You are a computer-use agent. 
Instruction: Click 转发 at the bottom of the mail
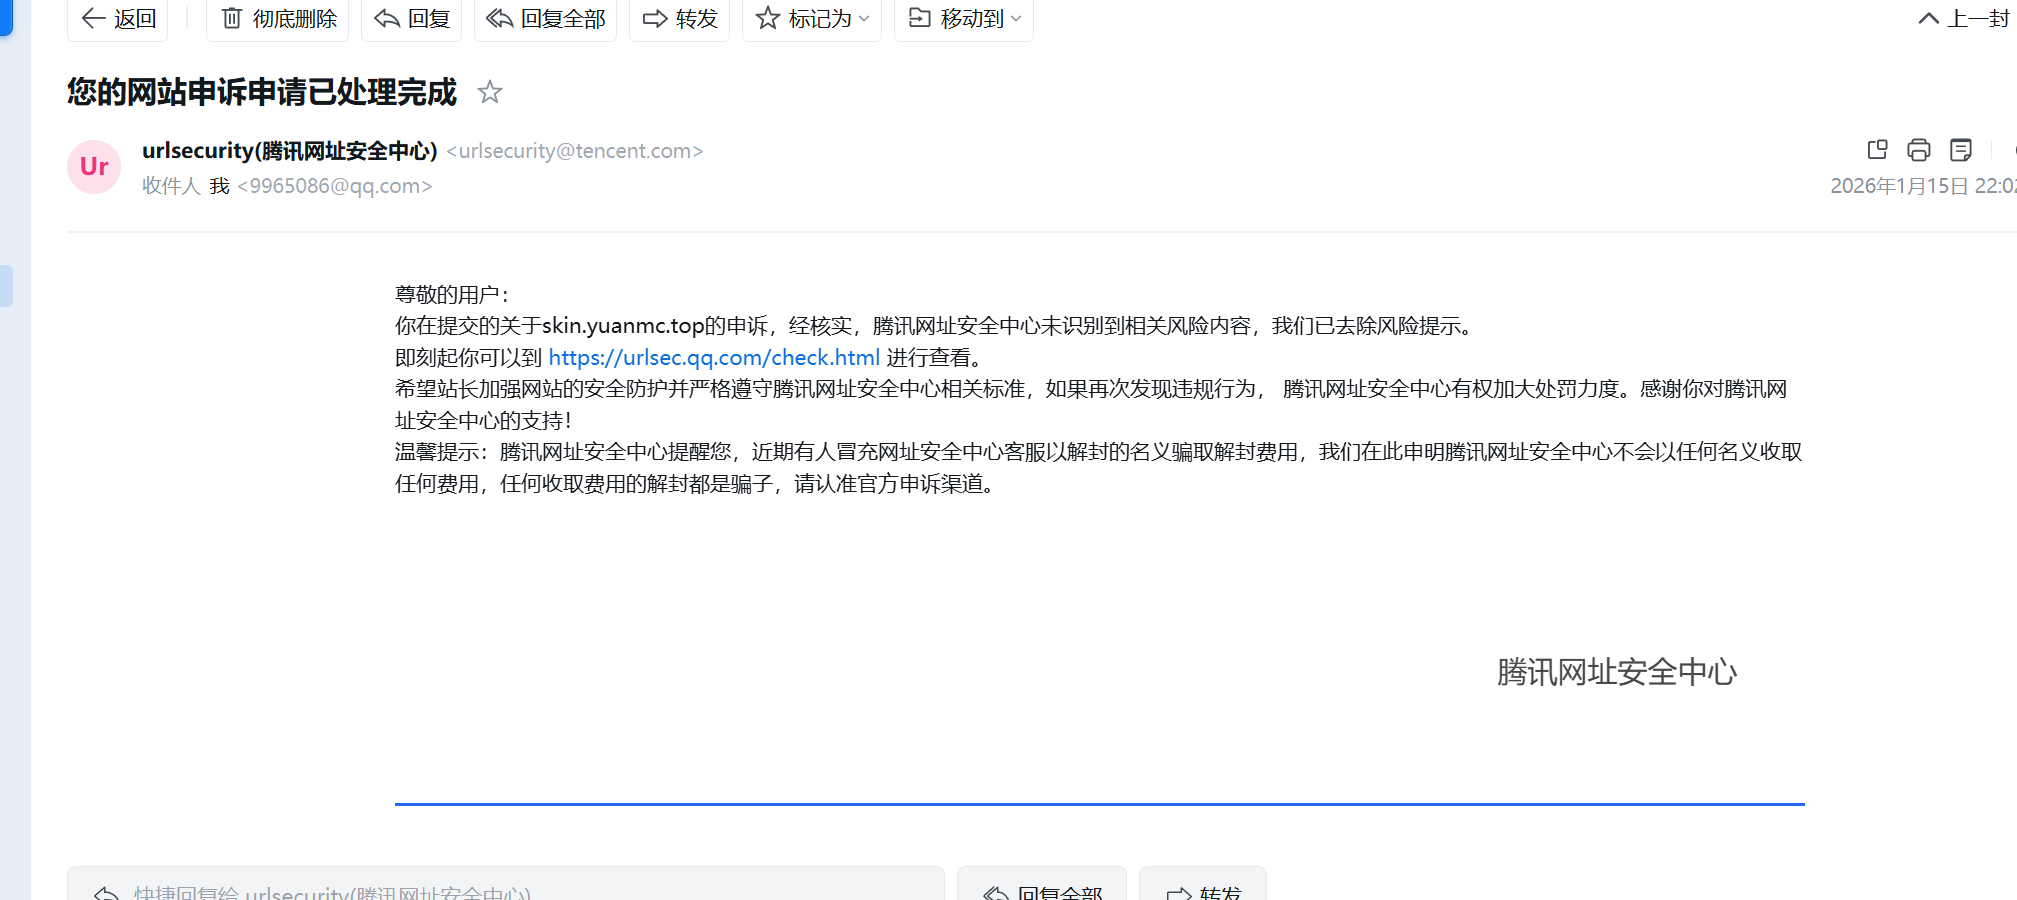click(x=1203, y=884)
